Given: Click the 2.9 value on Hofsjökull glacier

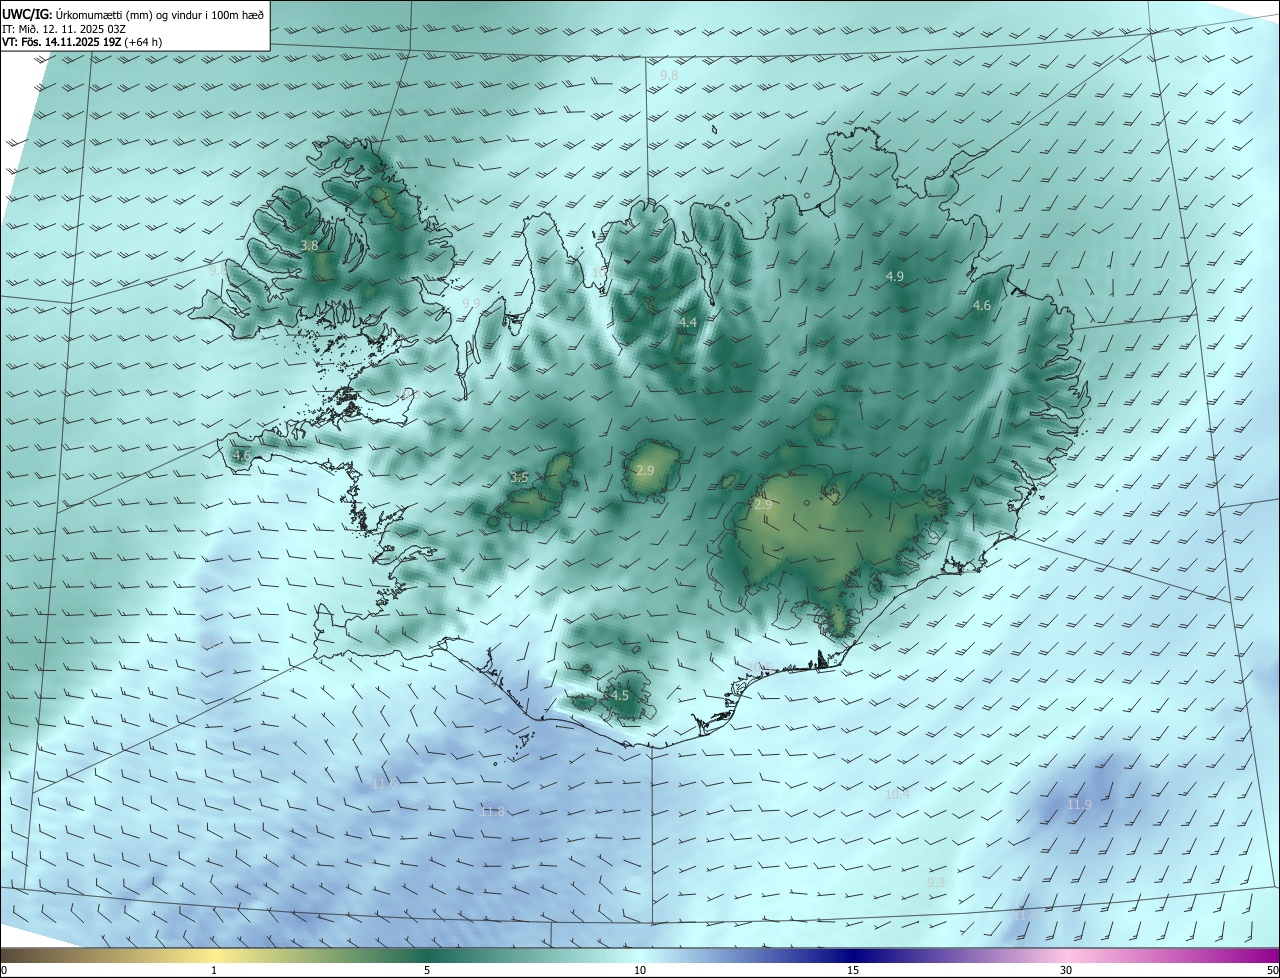Looking at the screenshot, I should click(x=645, y=471).
